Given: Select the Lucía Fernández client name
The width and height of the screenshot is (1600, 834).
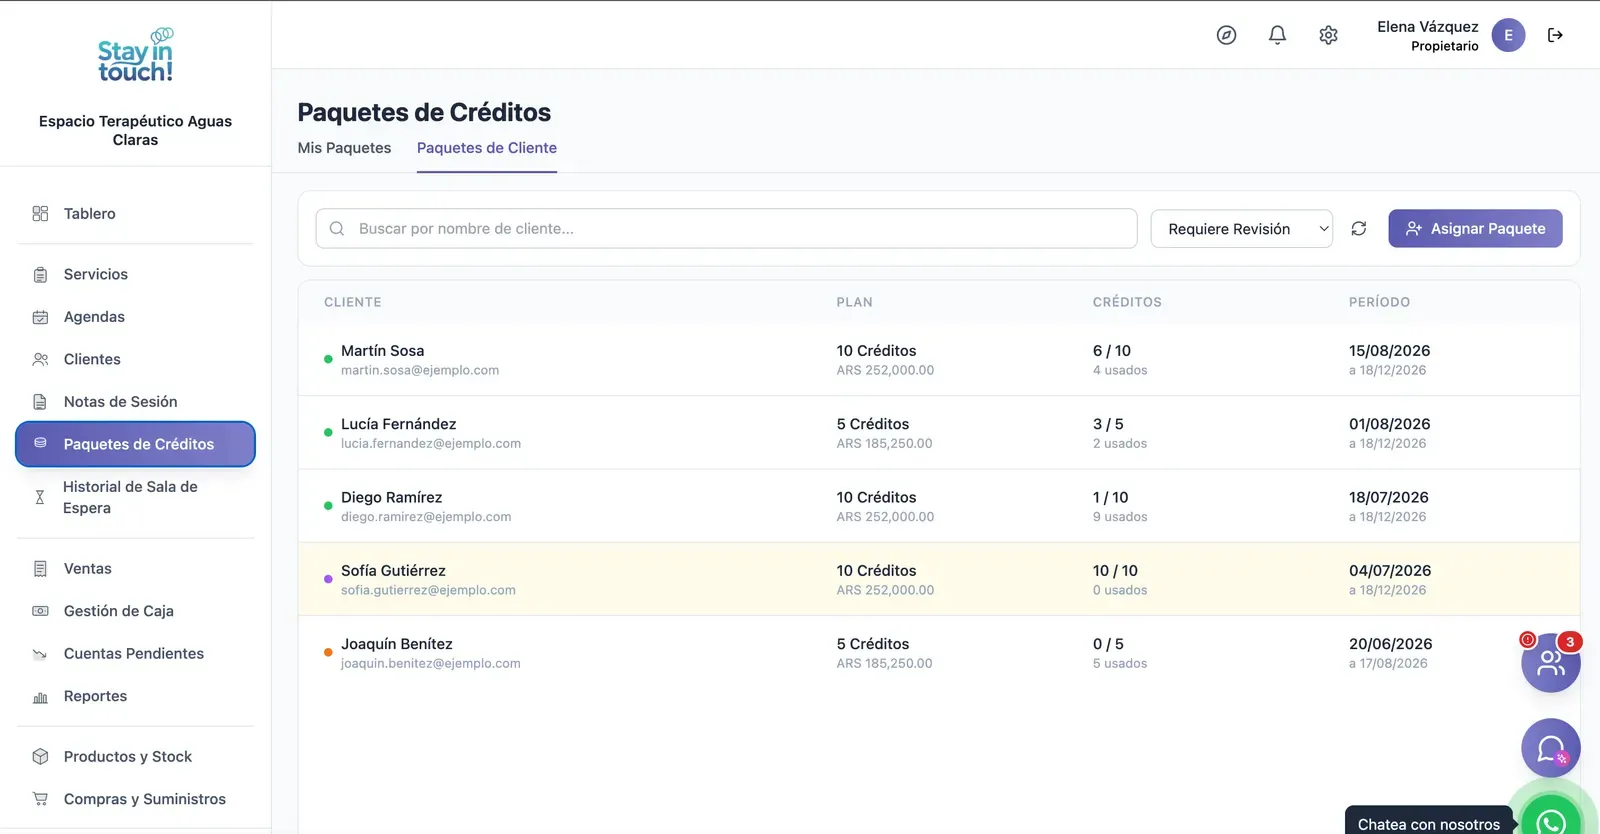Looking at the screenshot, I should pos(399,424).
